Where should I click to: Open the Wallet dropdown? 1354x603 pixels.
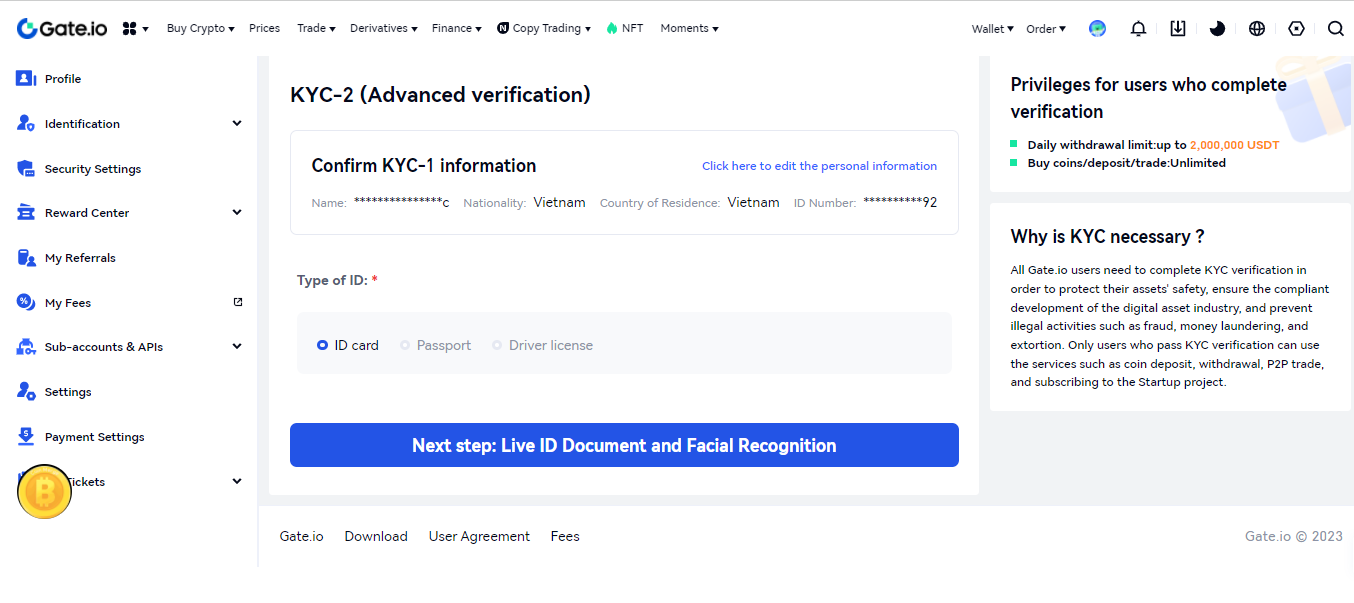[992, 29]
